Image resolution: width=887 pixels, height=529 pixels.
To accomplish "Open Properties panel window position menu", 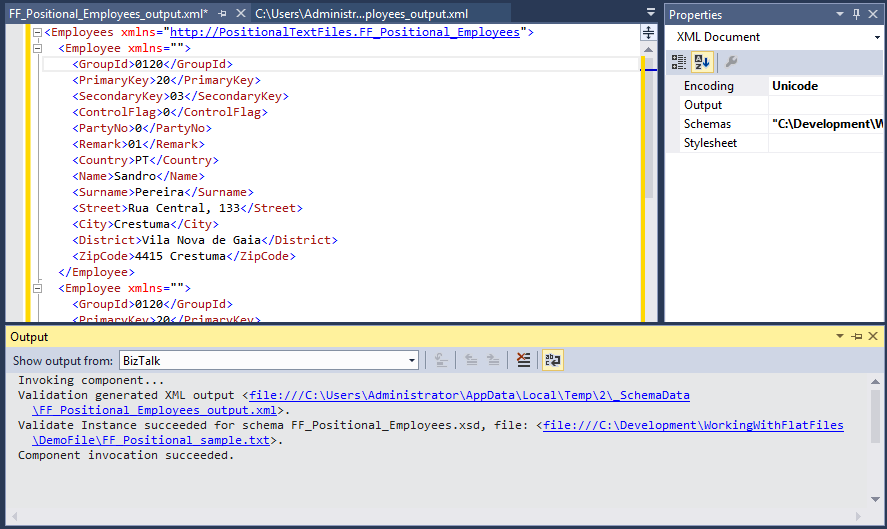I will click(x=839, y=14).
